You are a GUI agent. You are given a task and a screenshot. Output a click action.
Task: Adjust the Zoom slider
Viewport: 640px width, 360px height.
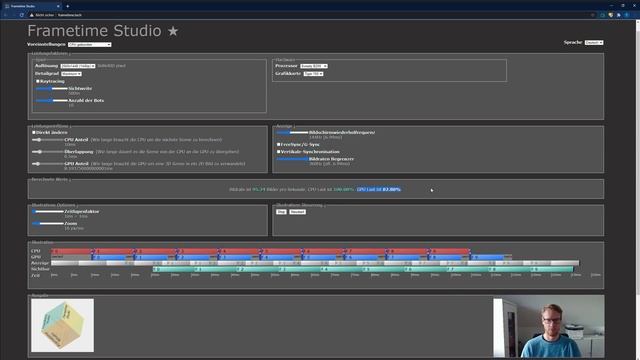(x=47, y=224)
